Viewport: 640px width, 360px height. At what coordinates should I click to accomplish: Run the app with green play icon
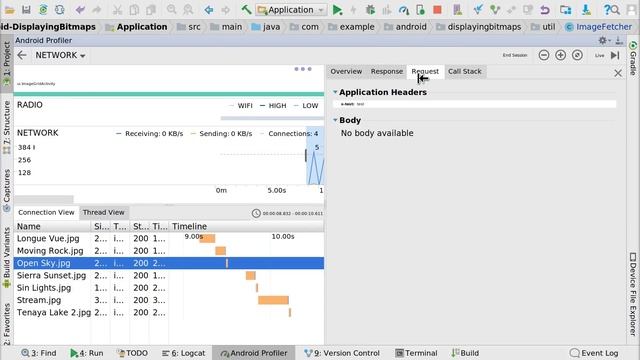pyautogui.click(x=337, y=9)
